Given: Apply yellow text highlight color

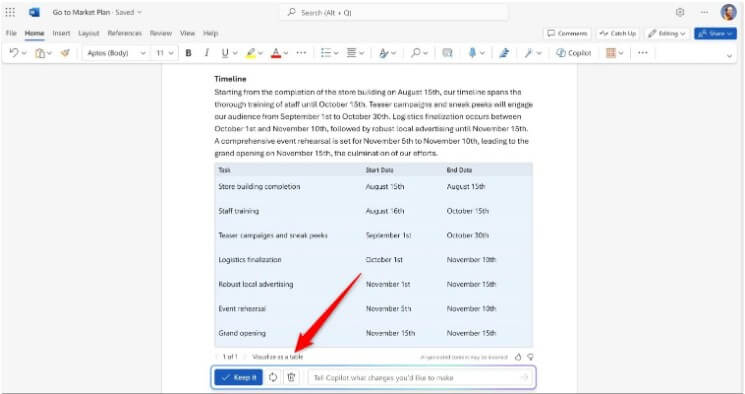Looking at the screenshot, I should 251,53.
